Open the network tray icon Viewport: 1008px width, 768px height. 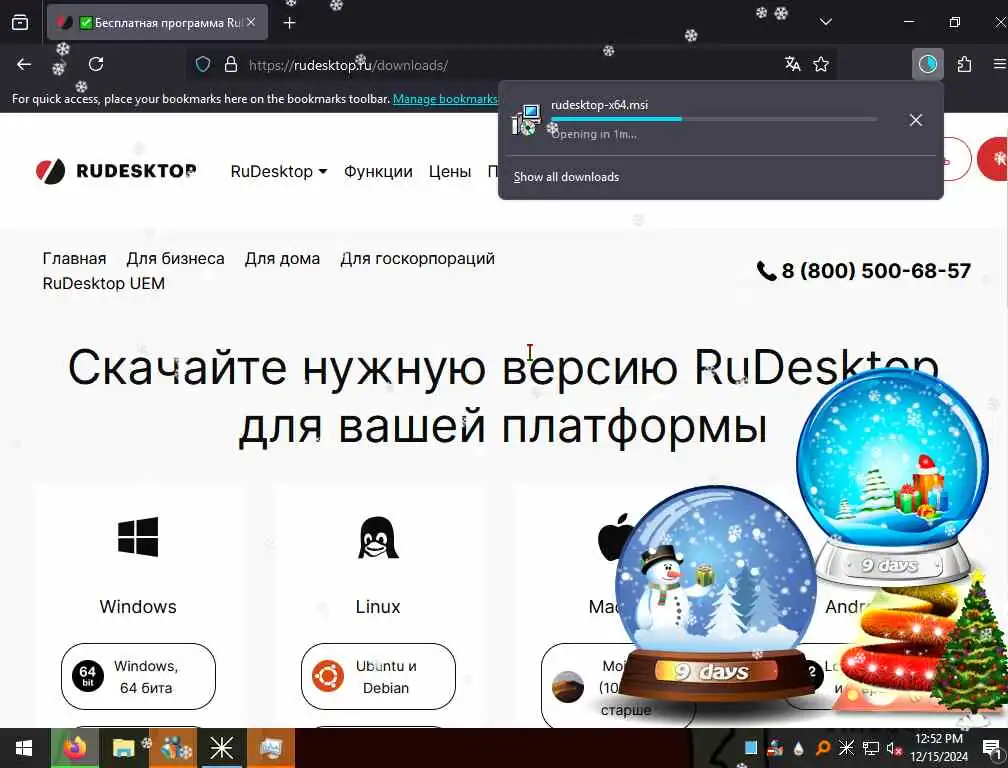coord(870,748)
